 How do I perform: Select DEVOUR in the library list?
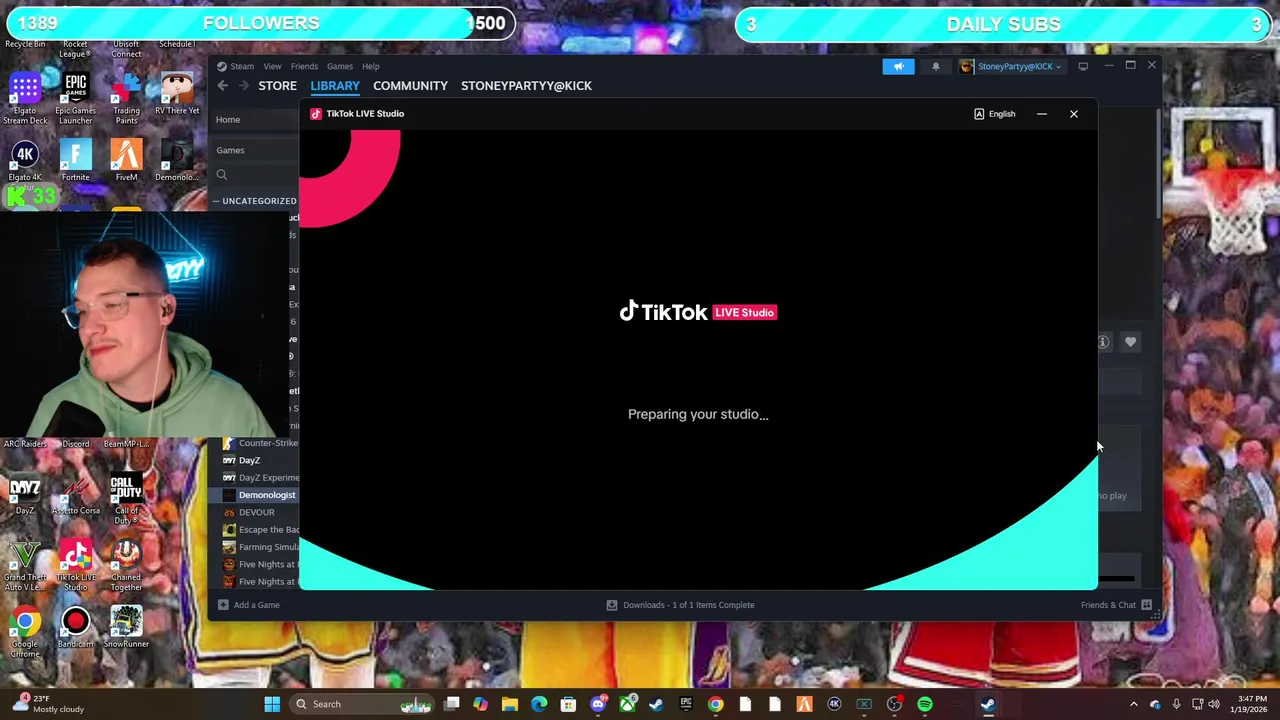coord(256,512)
